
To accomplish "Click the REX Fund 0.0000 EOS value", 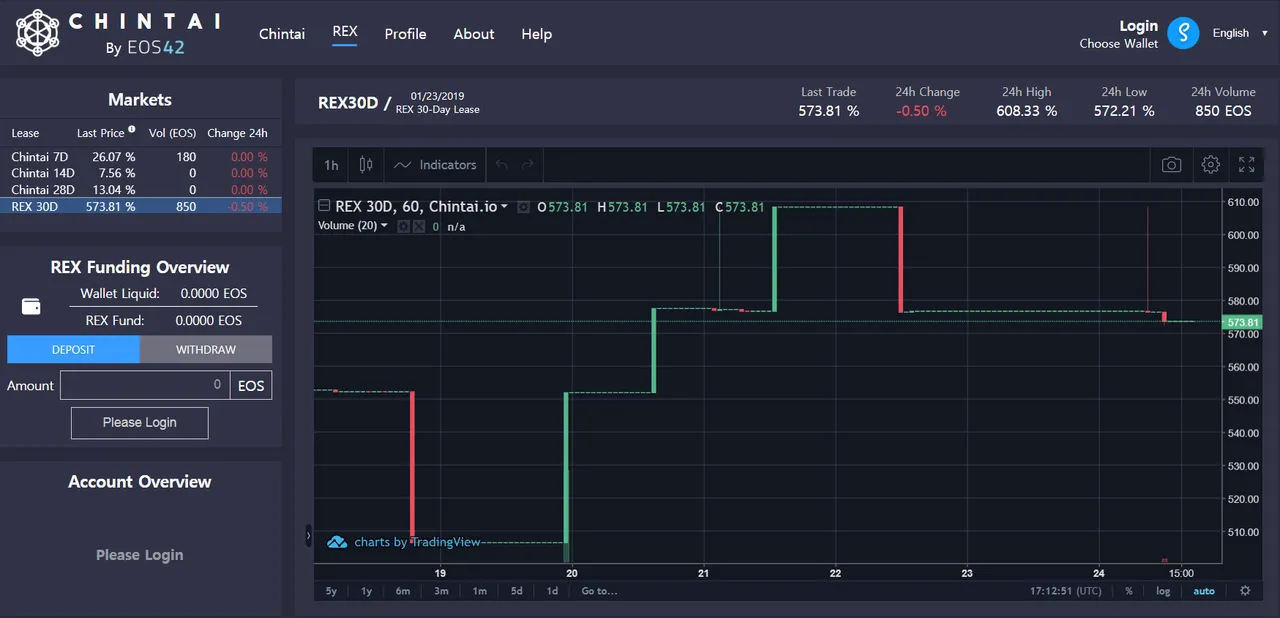I will [209, 321].
